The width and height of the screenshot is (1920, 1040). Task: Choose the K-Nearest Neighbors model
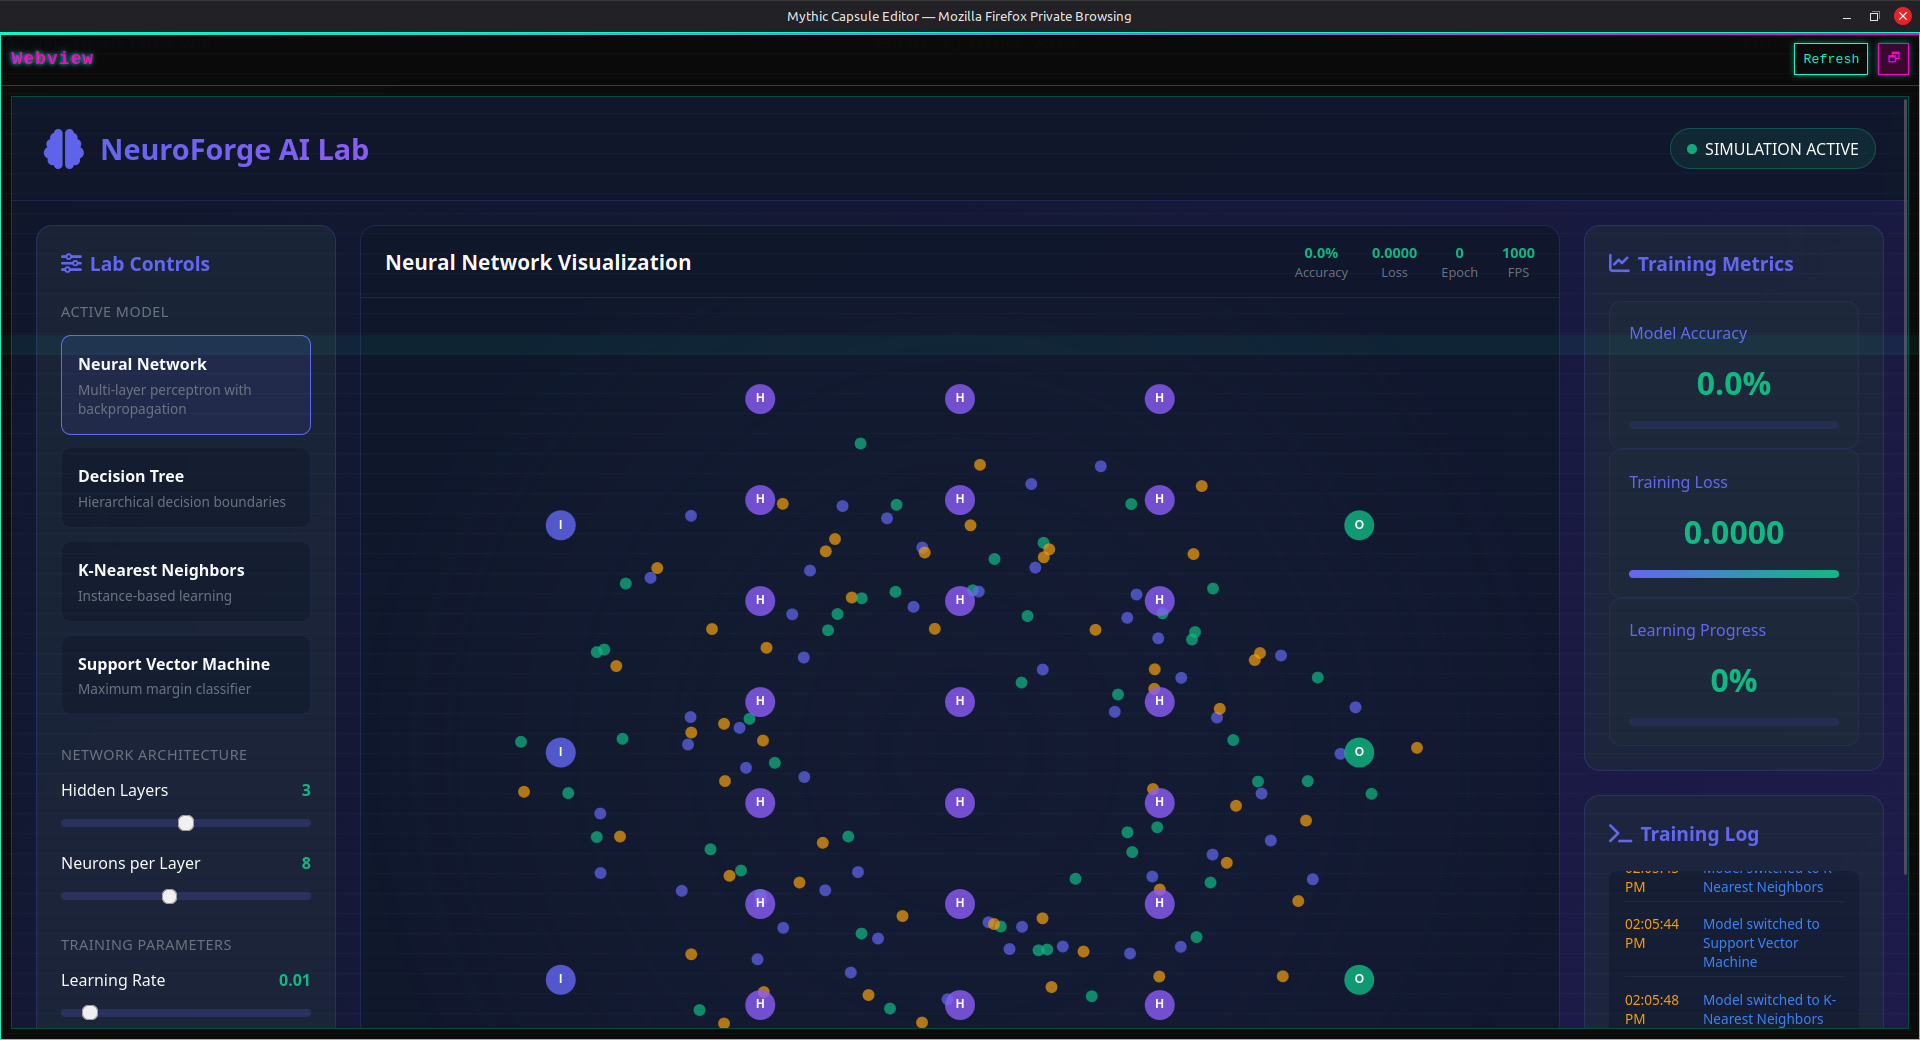pos(185,581)
